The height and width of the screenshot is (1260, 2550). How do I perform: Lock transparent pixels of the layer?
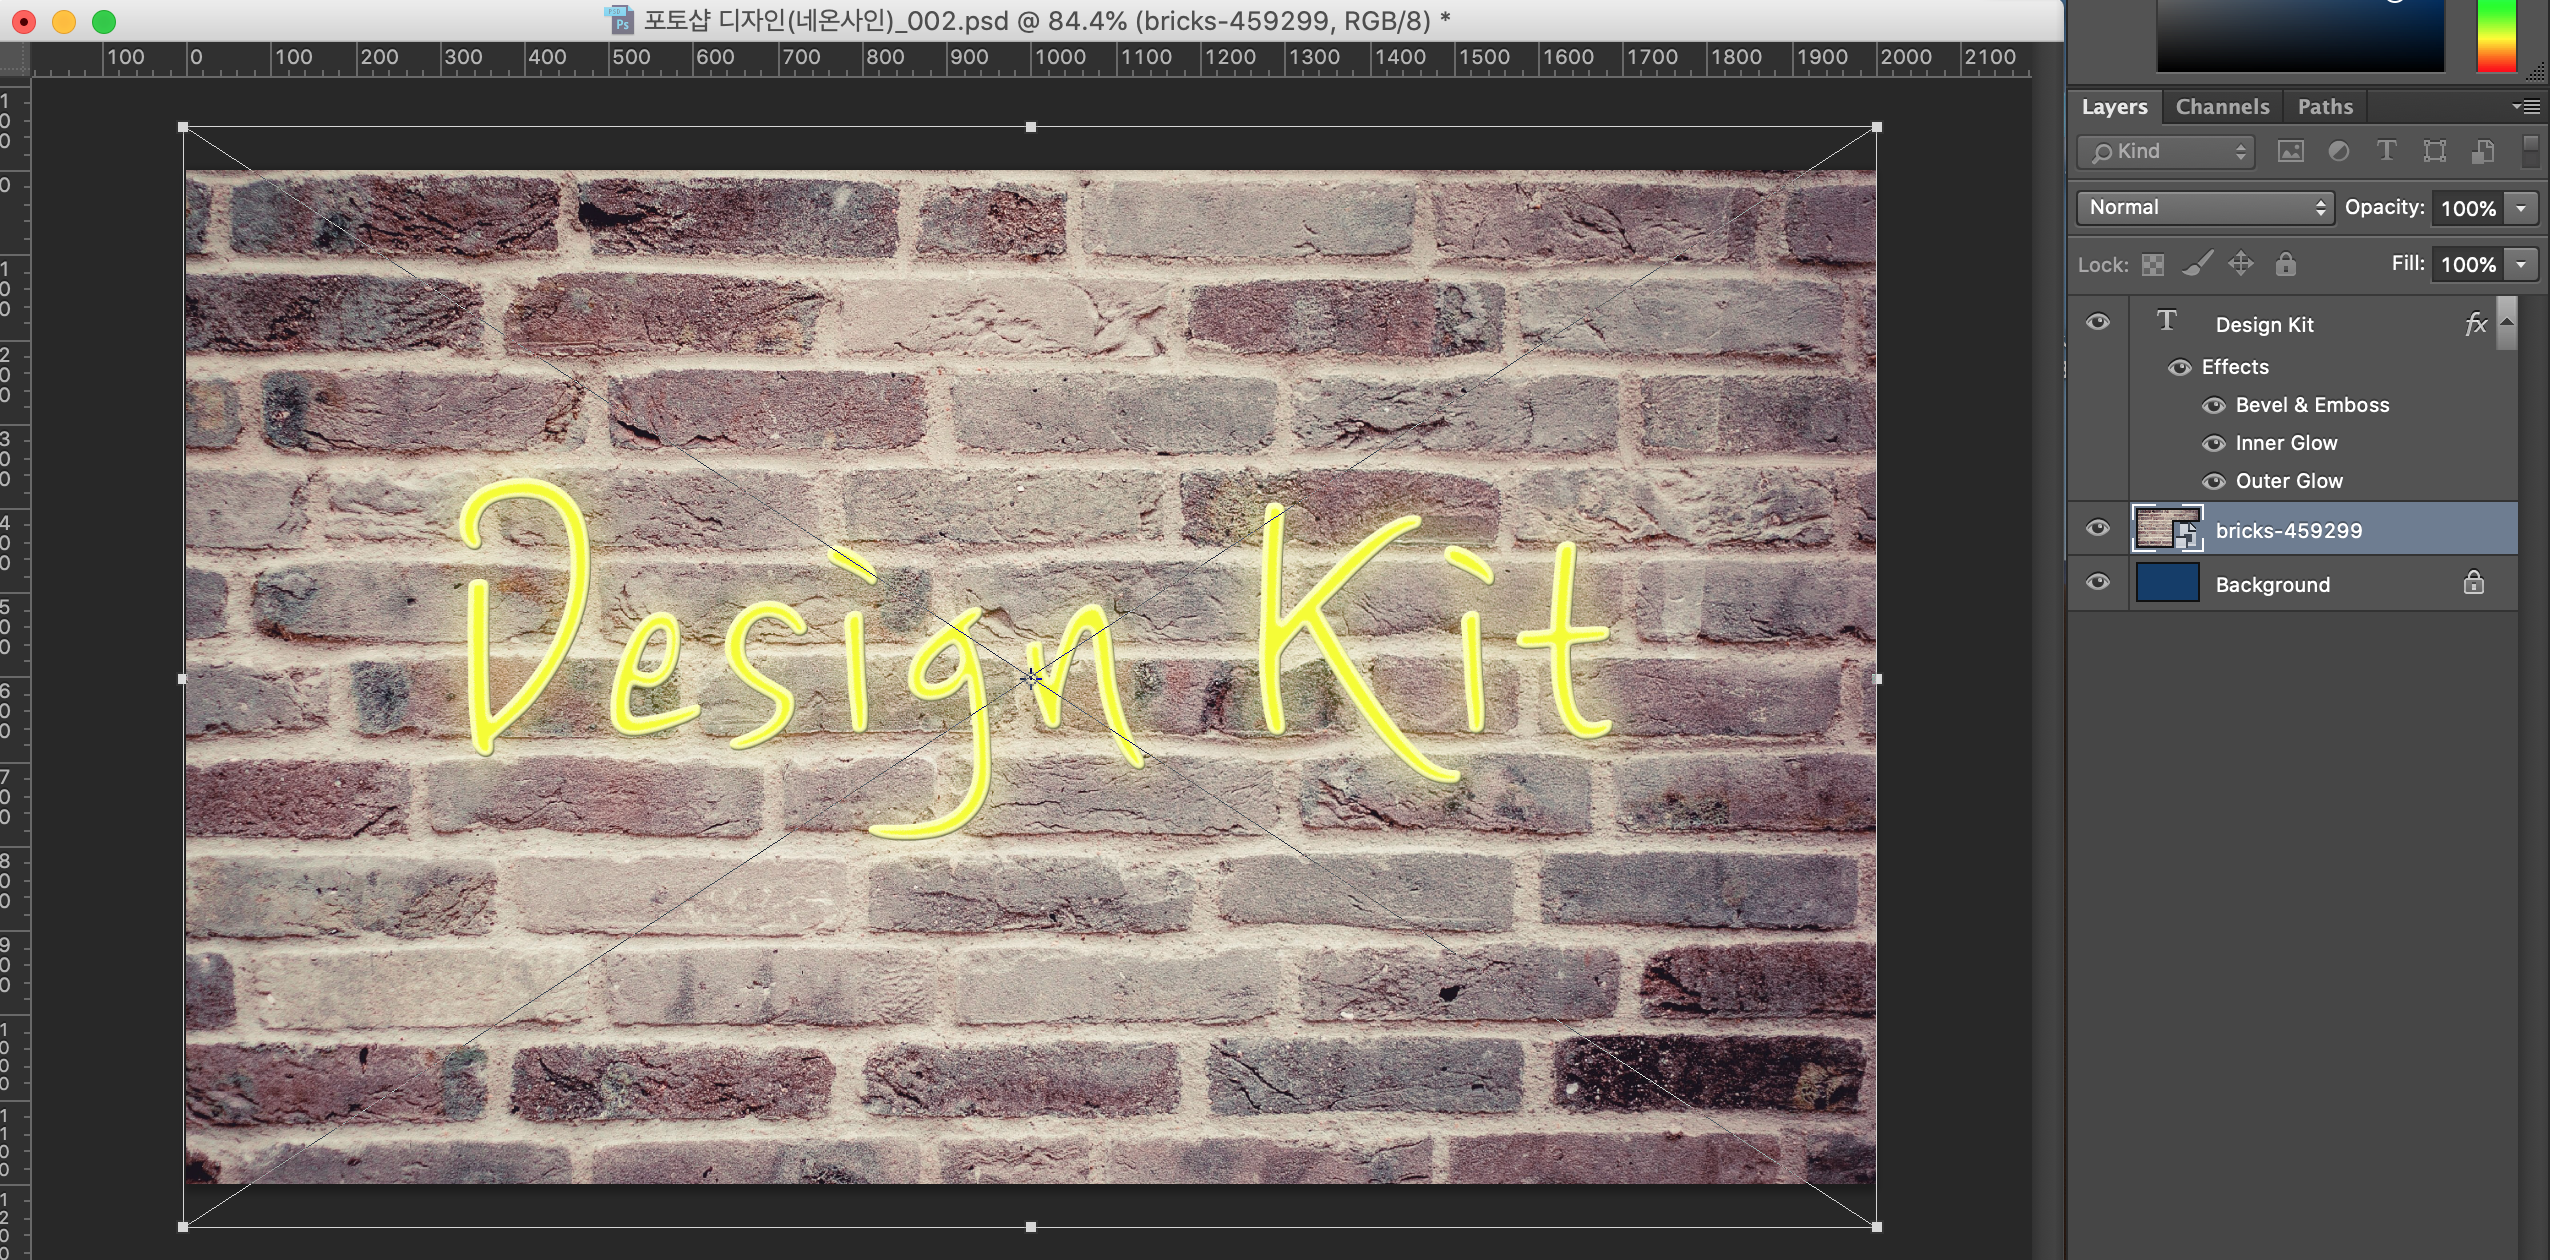tap(2153, 265)
